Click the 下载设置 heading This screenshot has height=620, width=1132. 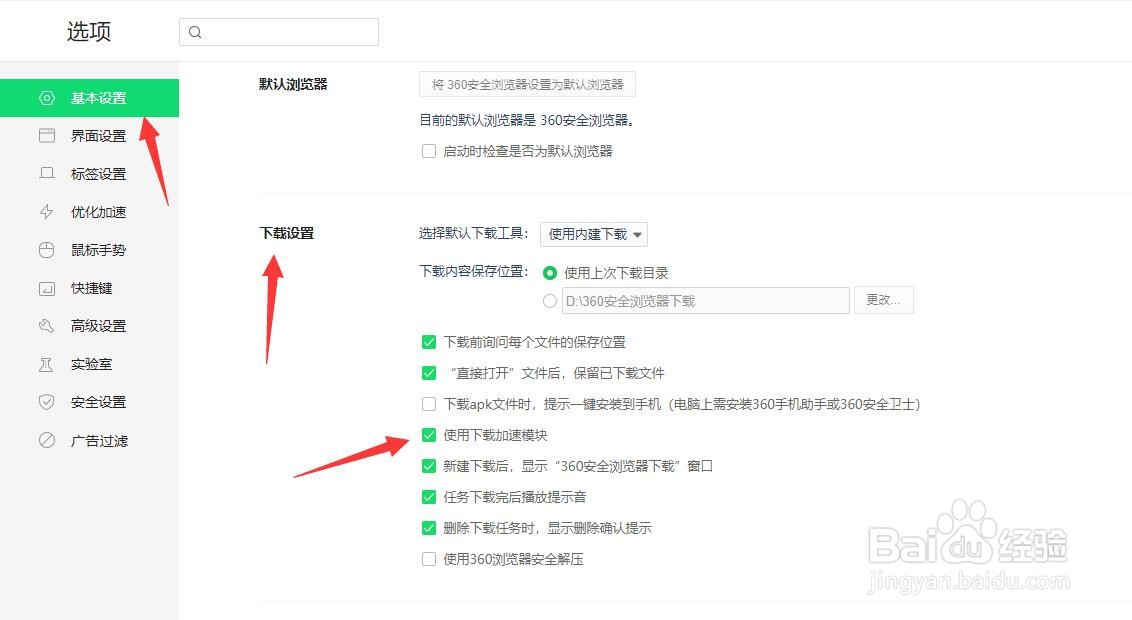(287, 233)
